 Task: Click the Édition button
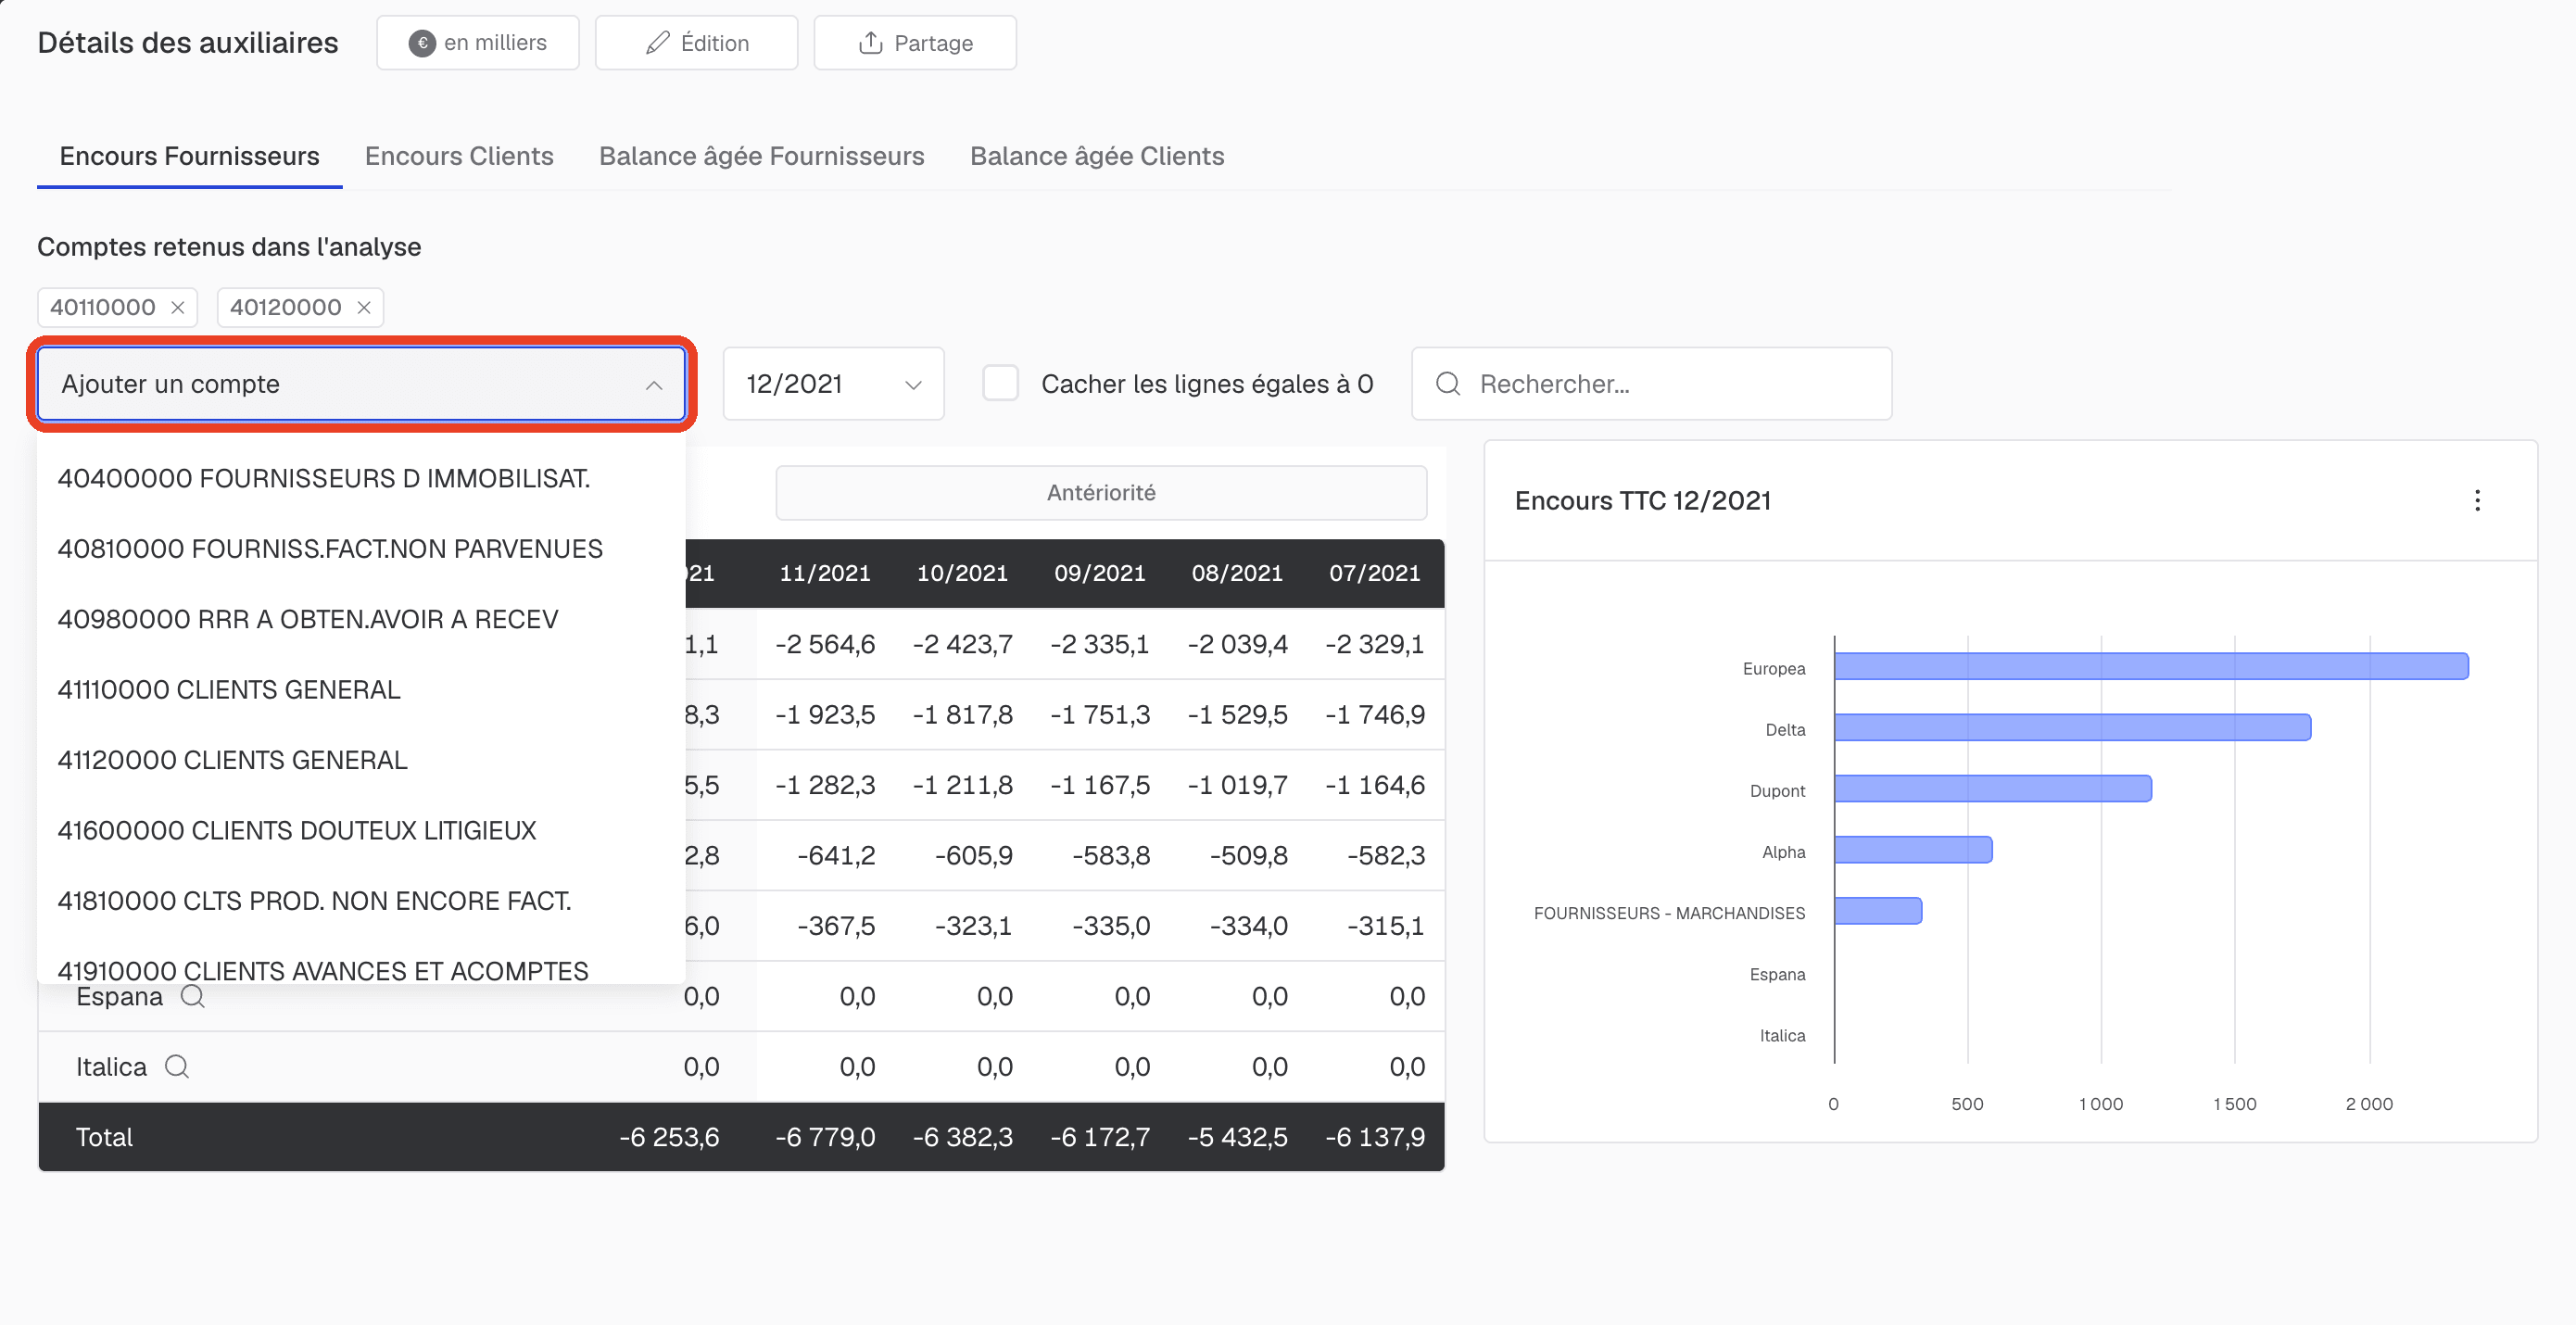pos(696,43)
